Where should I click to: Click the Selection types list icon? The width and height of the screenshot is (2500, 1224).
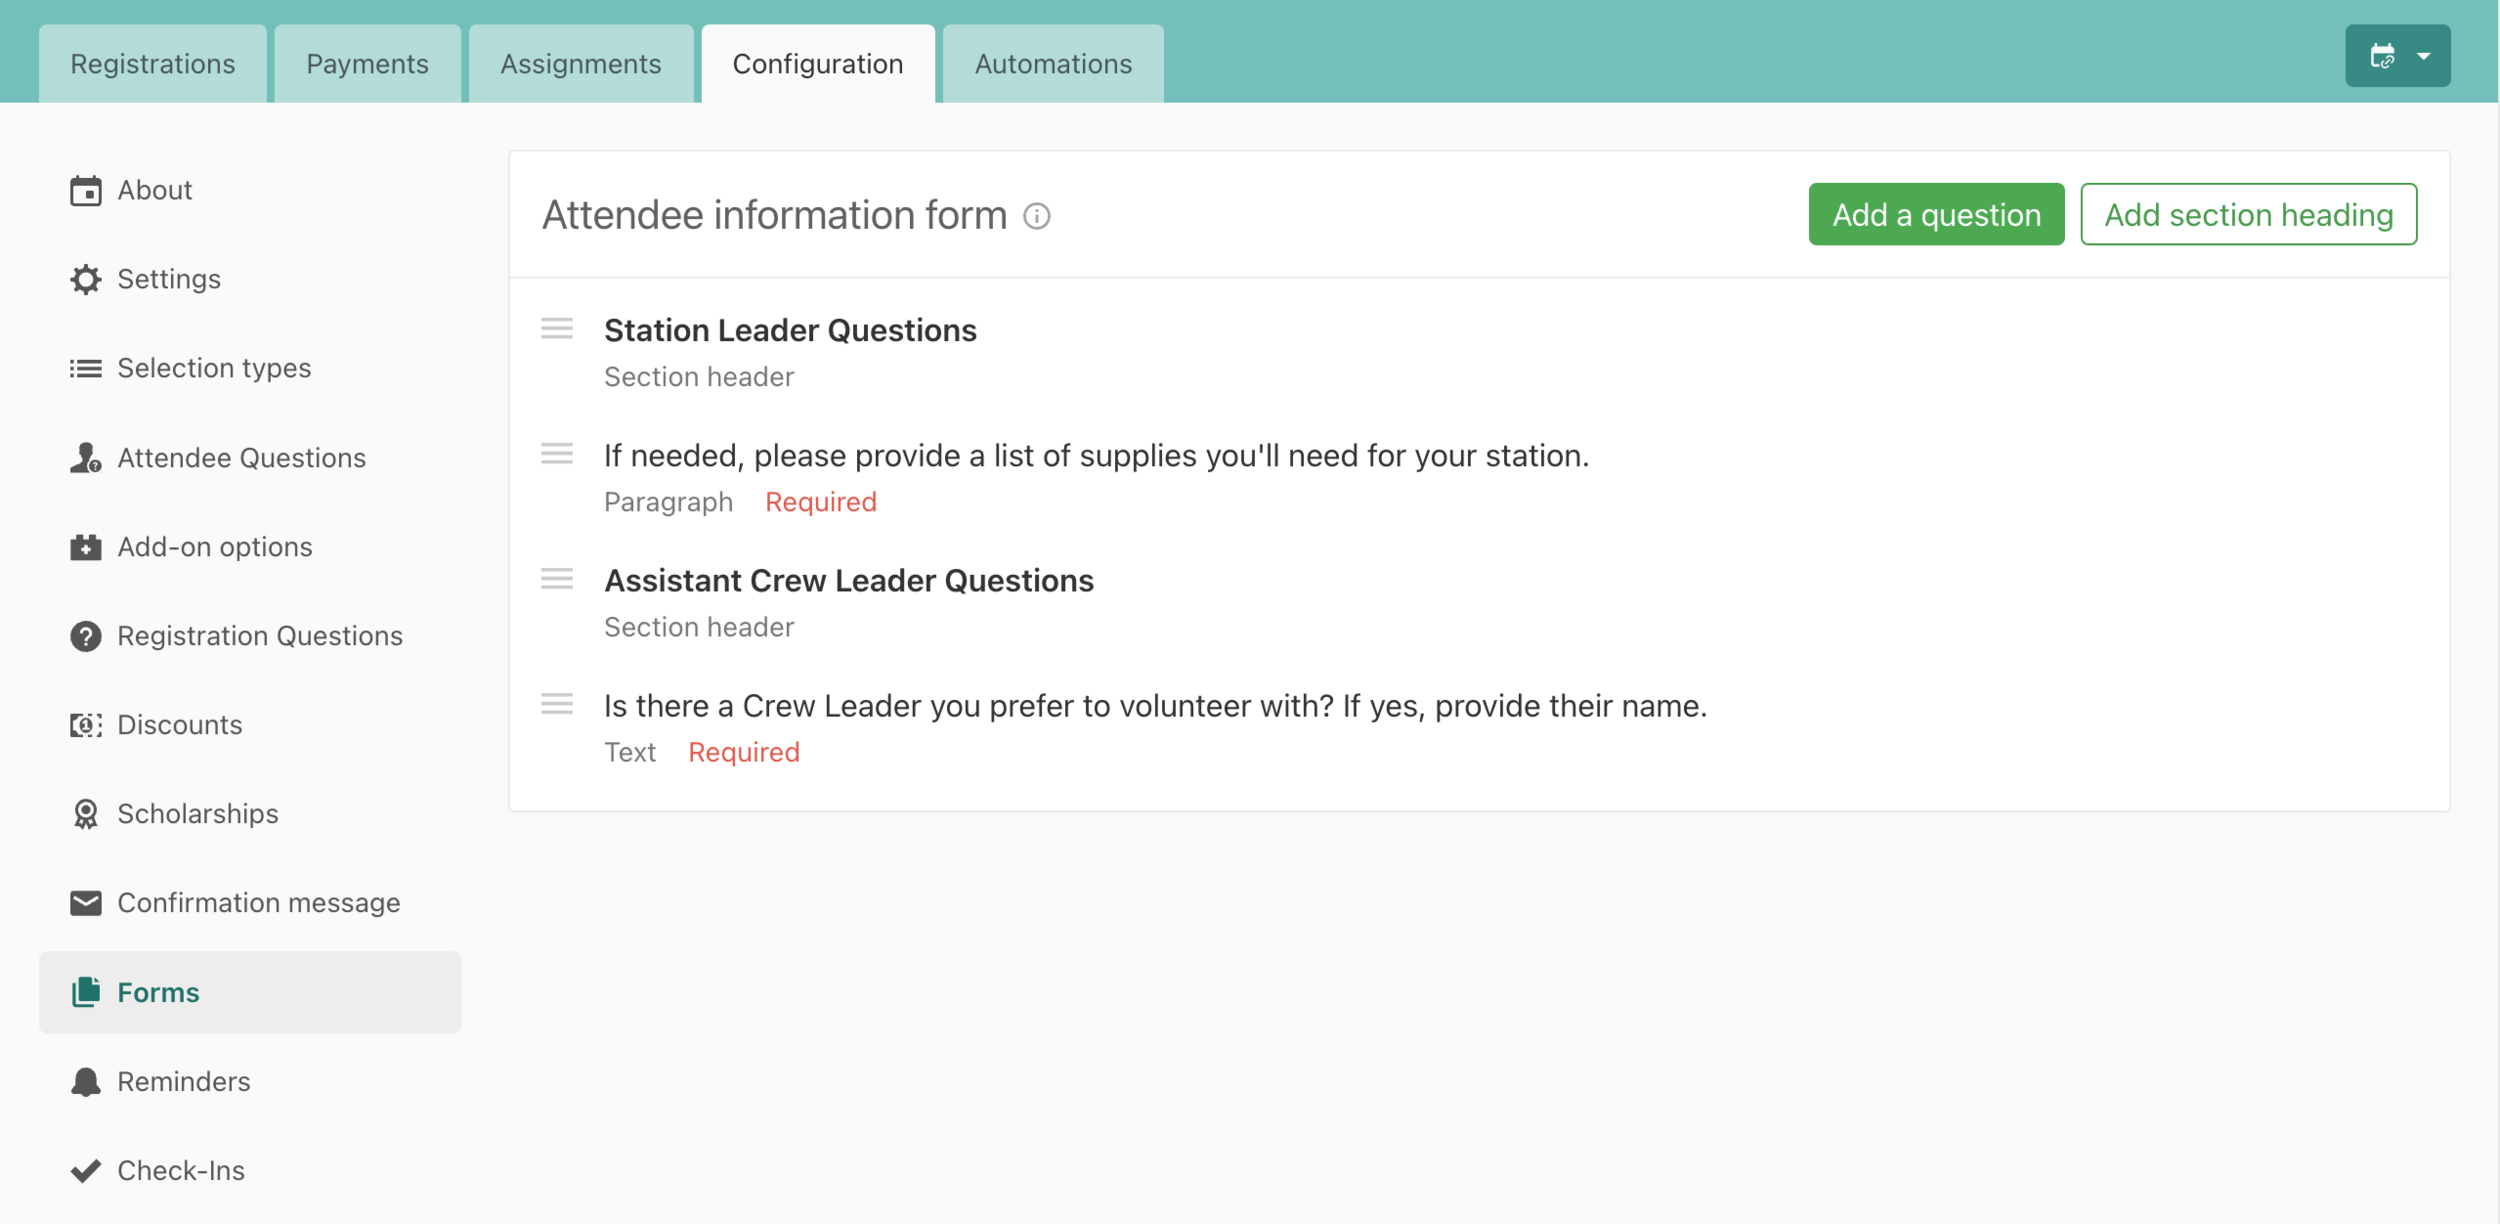[86, 369]
